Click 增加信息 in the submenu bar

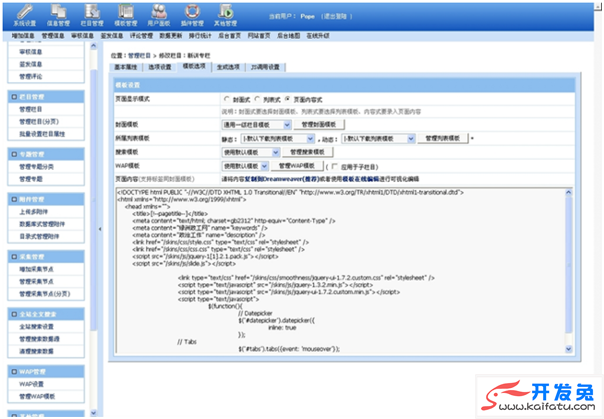23,36
